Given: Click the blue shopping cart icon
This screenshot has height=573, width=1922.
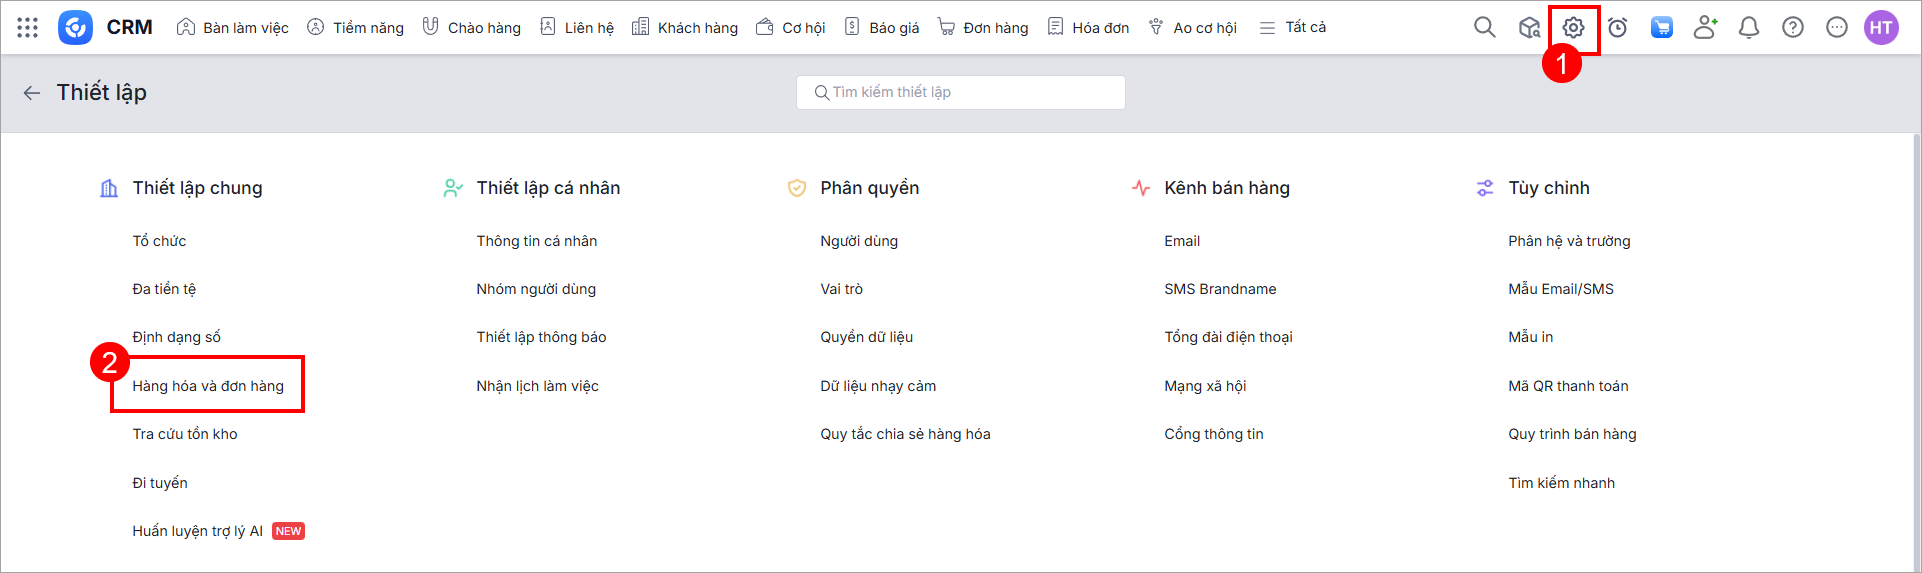Looking at the screenshot, I should click(x=1661, y=28).
